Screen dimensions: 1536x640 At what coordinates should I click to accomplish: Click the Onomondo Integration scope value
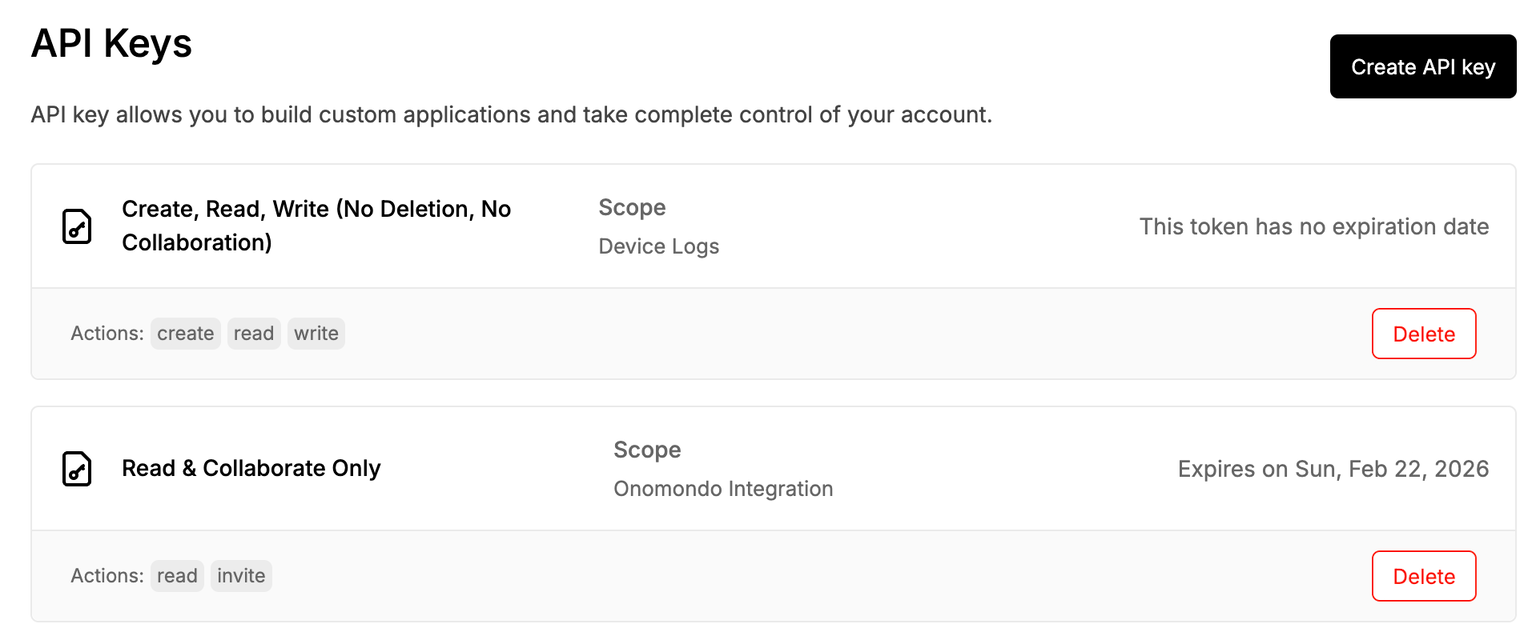[x=723, y=489]
